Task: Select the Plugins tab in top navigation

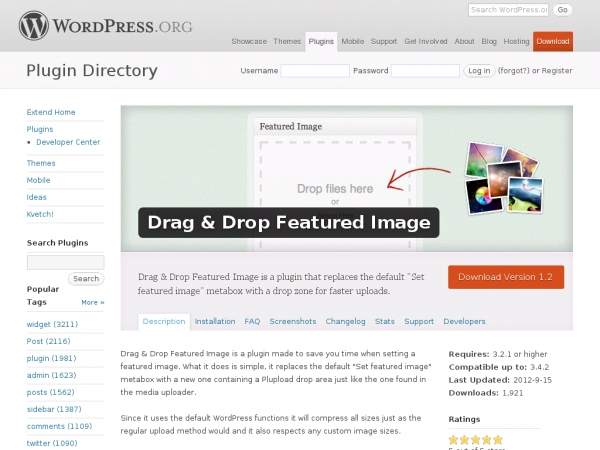Action: 321,42
